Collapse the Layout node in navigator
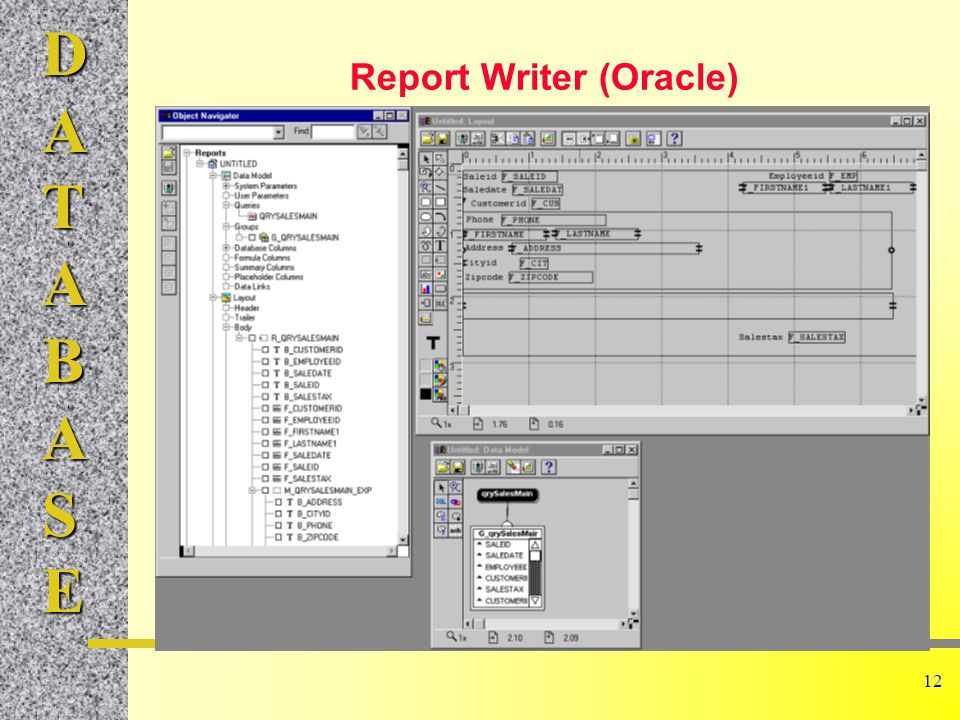The width and height of the screenshot is (960, 720). tap(213, 298)
